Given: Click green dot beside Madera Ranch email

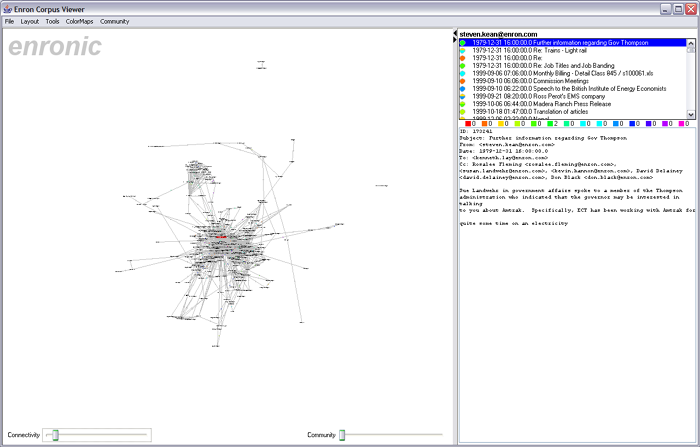Looking at the screenshot, I should [462, 104].
